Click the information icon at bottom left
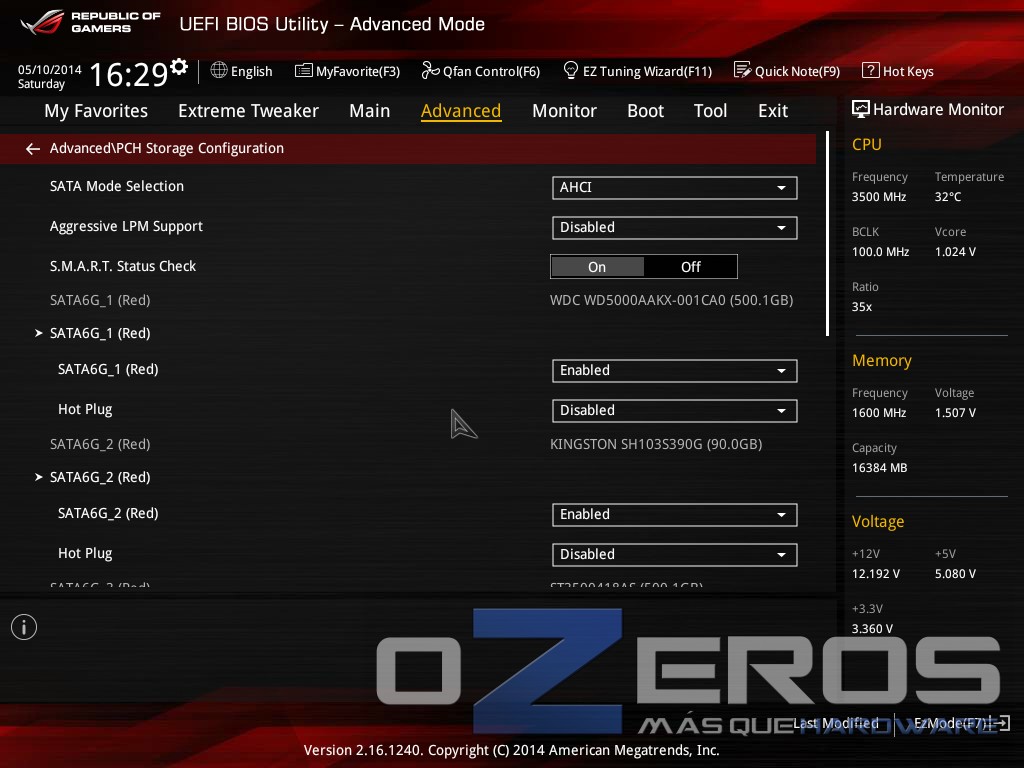The width and height of the screenshot is (1024, 768). pos(24,627)
